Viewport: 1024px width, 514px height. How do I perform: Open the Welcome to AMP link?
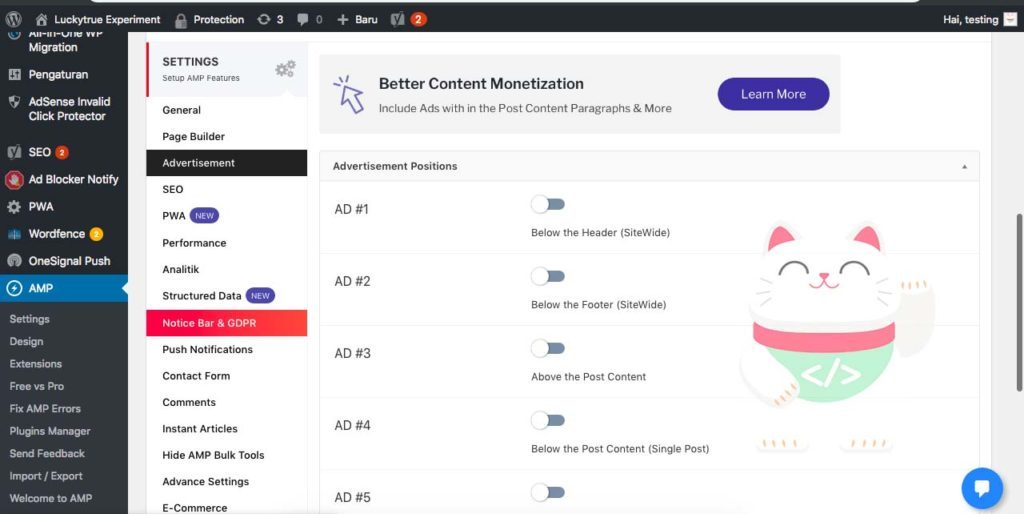coord(51,498)
